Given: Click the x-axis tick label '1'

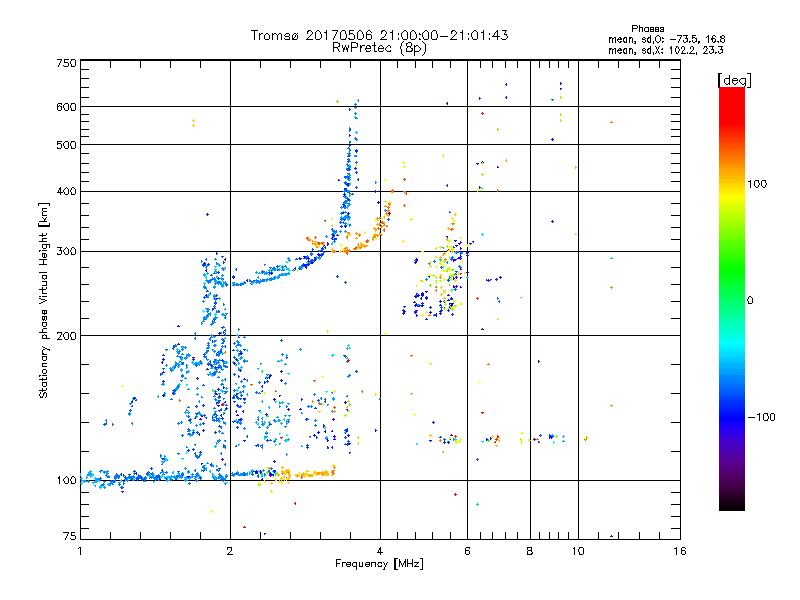Looking at the screenshot, I should [80, 551].
